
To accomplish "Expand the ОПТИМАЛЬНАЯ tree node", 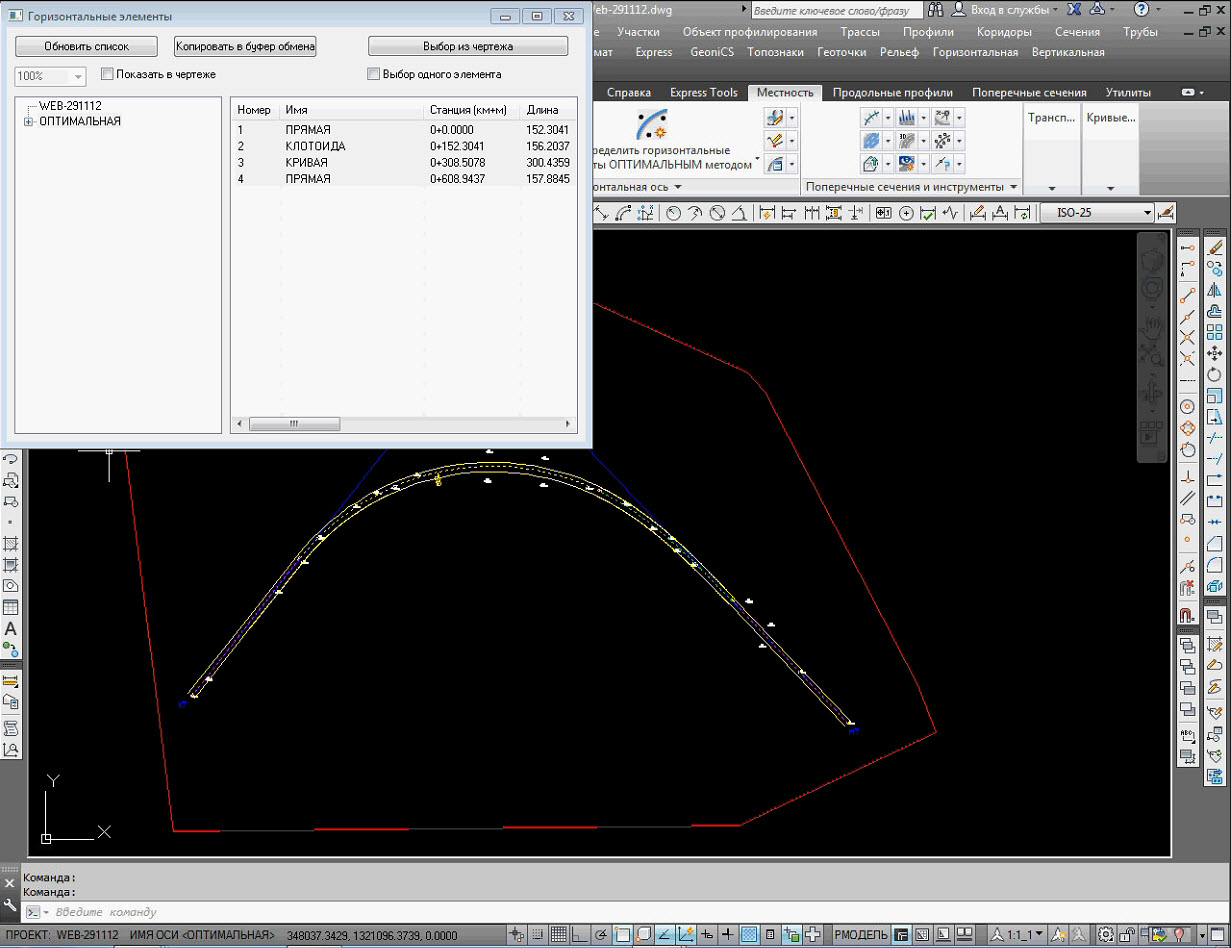I will pos(28,122).
